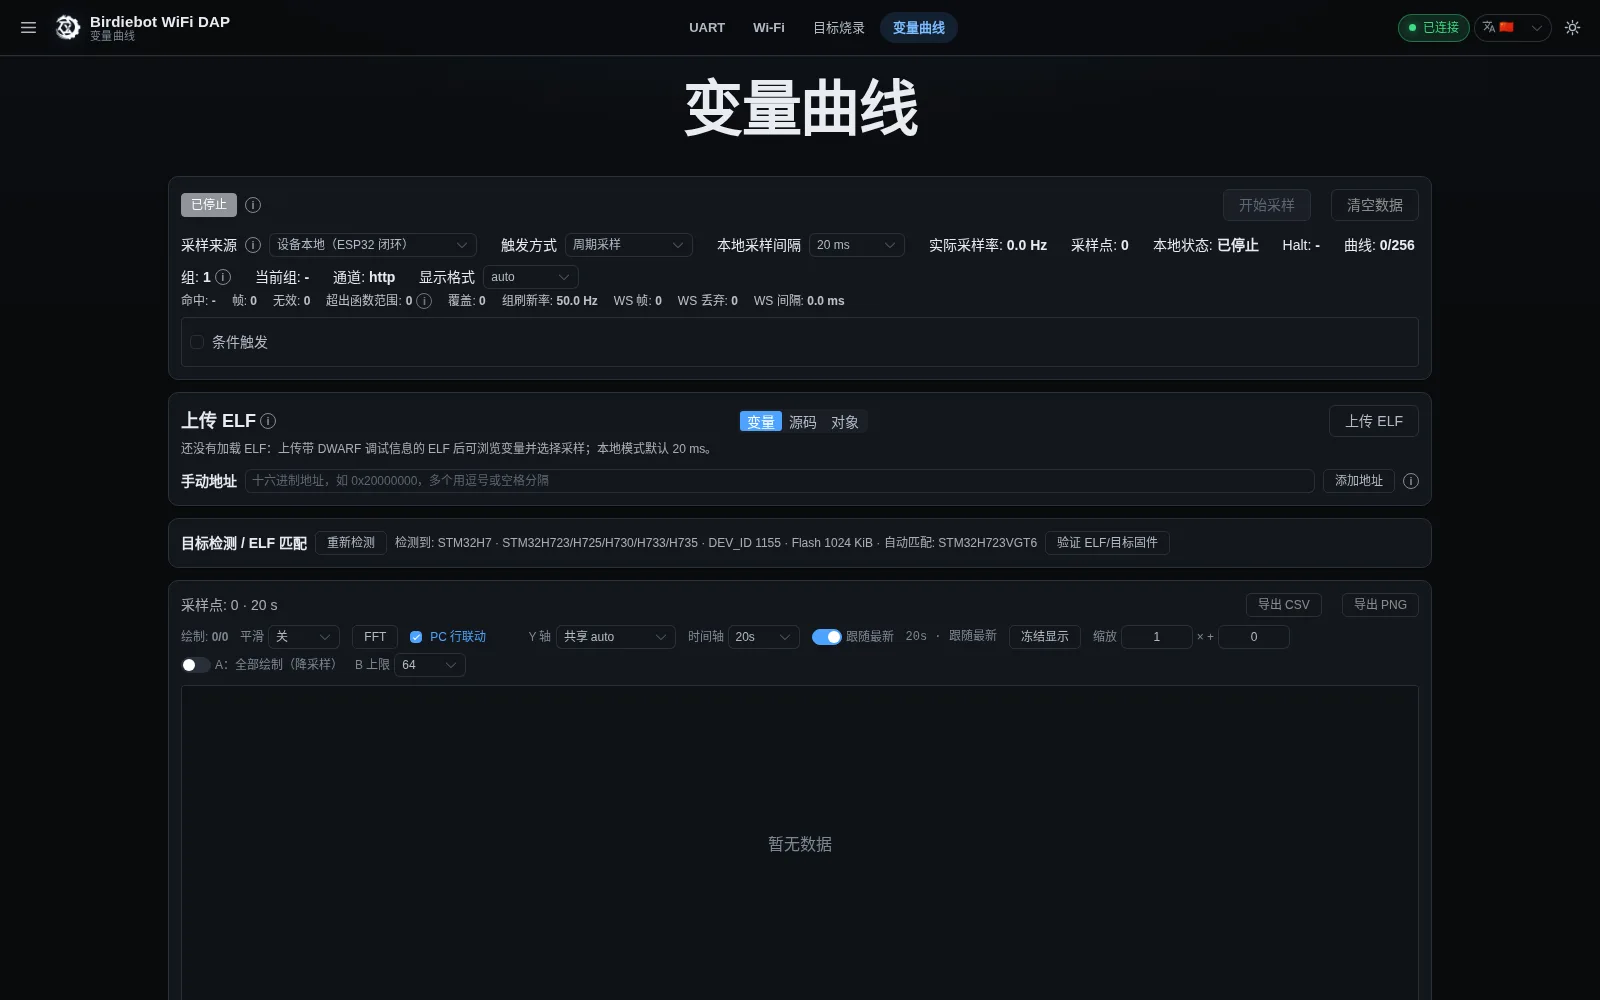
Task: Select the 变量 sub-tab
Action: coord(761,422)
